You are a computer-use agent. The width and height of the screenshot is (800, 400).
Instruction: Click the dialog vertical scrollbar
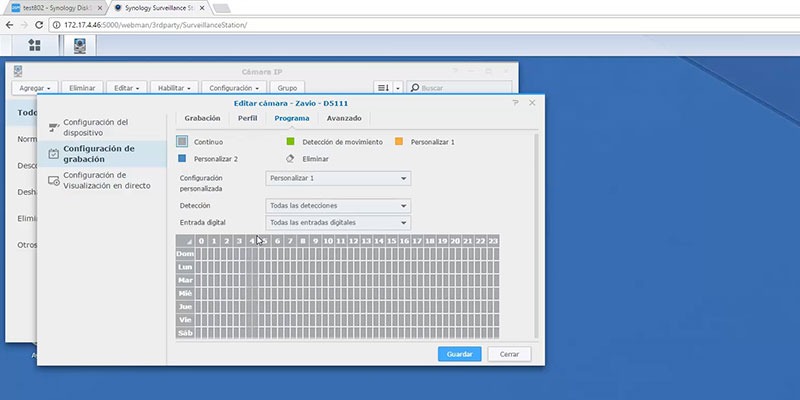pyautogui.click(x=535, y=236)
